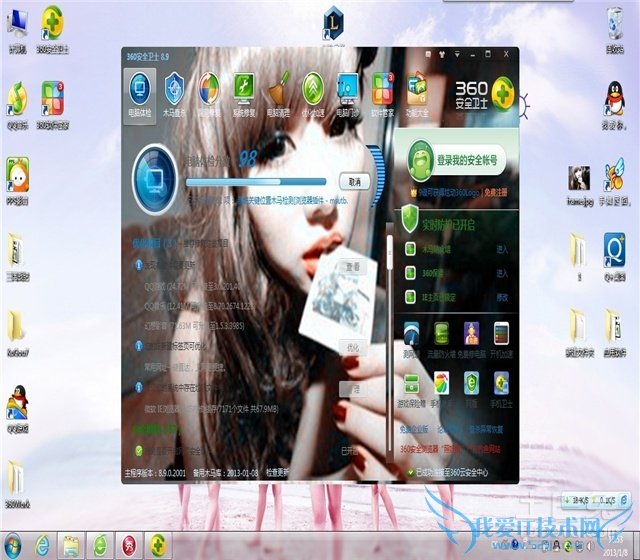This screenshot has width=640, height=560.
Task: Open the 电脑门诊 stethoscope icon
Action: [348, 96]
